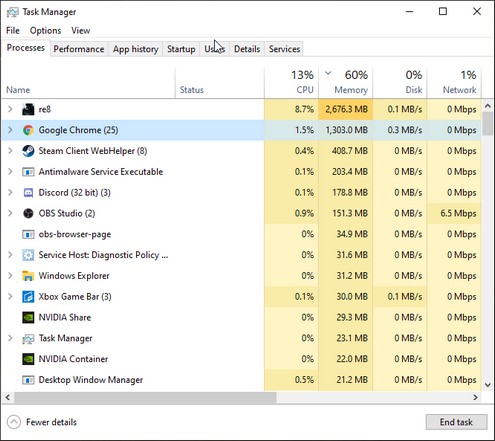Click the scroll left arrow
Screen dimensions: 495x441
tap(8, 397)
